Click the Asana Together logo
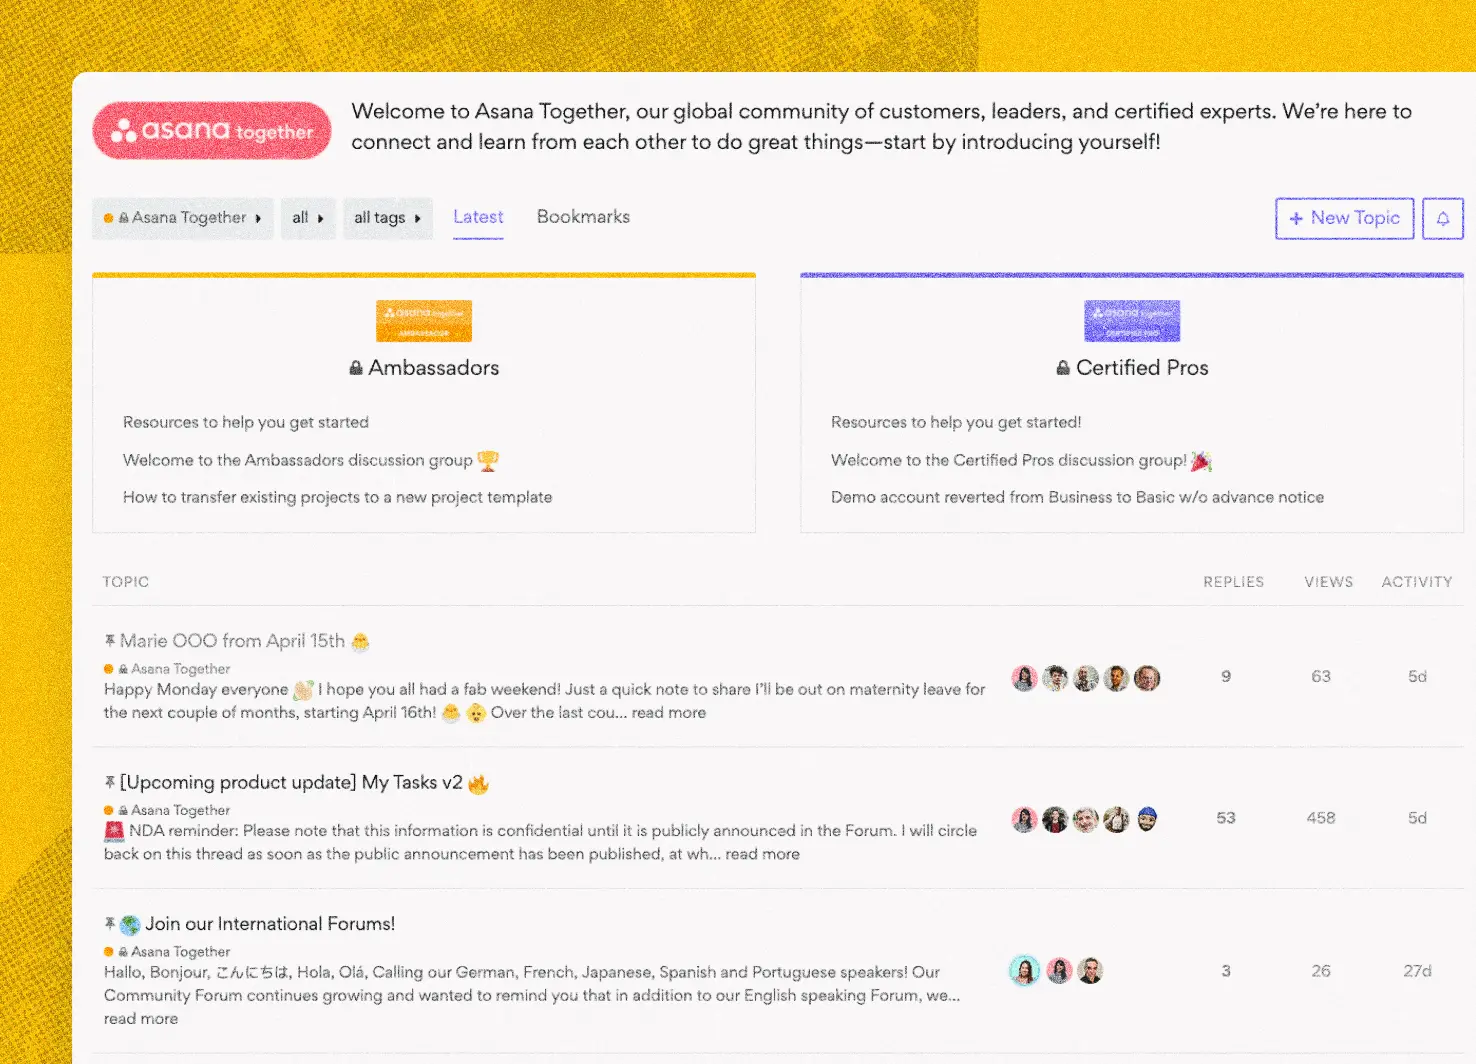Image resolution: width=1476 pixels, height=1064 pixels. click(x=211, y=130)
